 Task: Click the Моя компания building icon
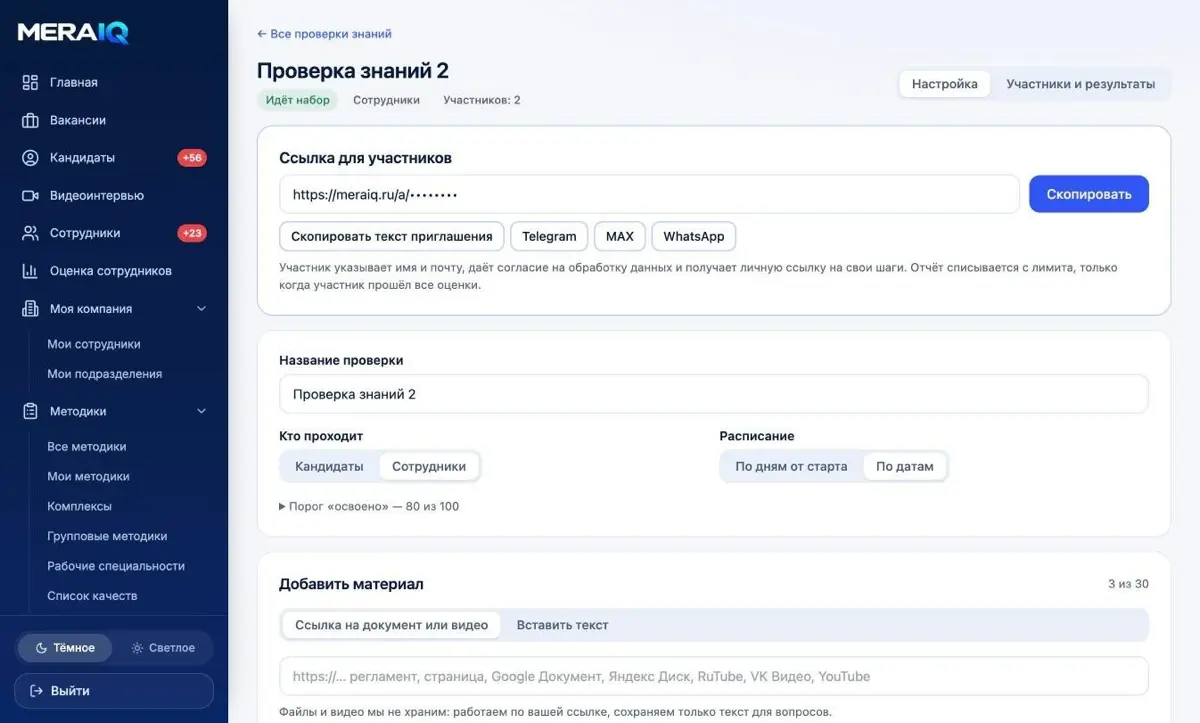coord(30,309)
